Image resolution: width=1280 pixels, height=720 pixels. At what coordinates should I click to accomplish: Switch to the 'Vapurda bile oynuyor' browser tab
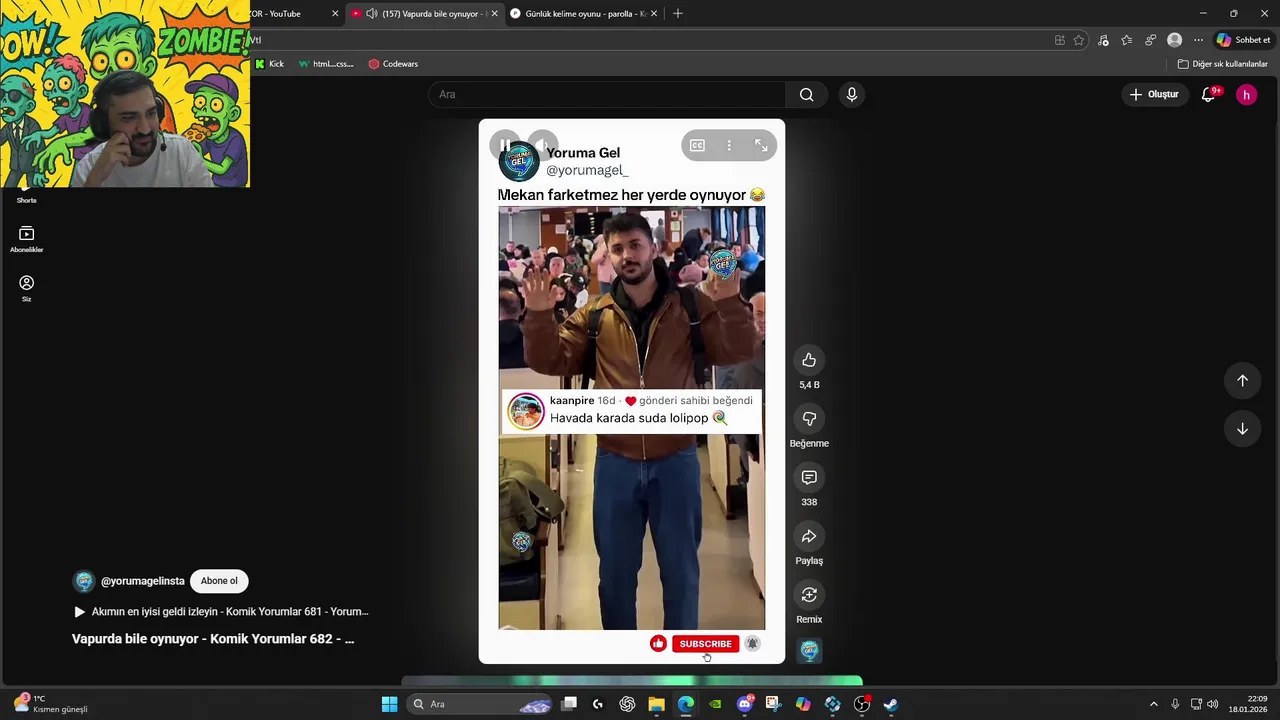(423, 14)
